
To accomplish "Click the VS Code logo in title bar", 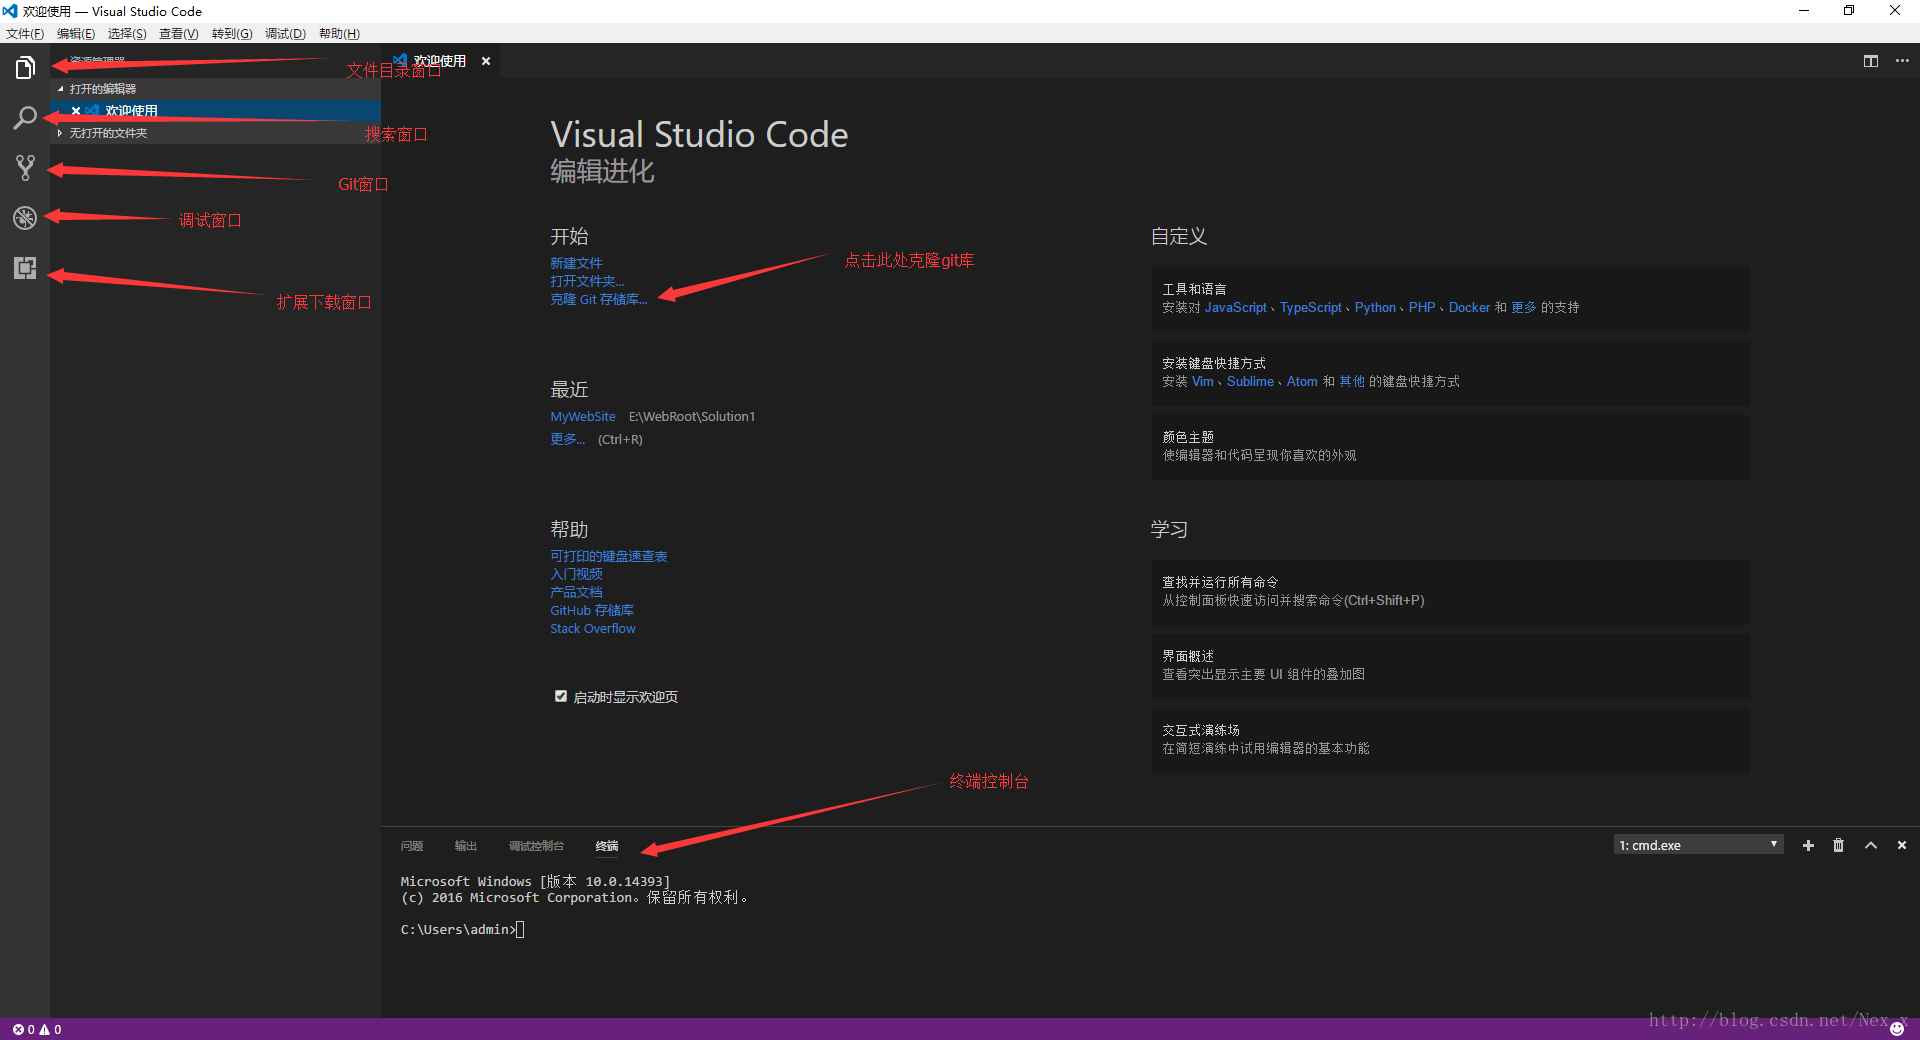I will tap(10, 11).
